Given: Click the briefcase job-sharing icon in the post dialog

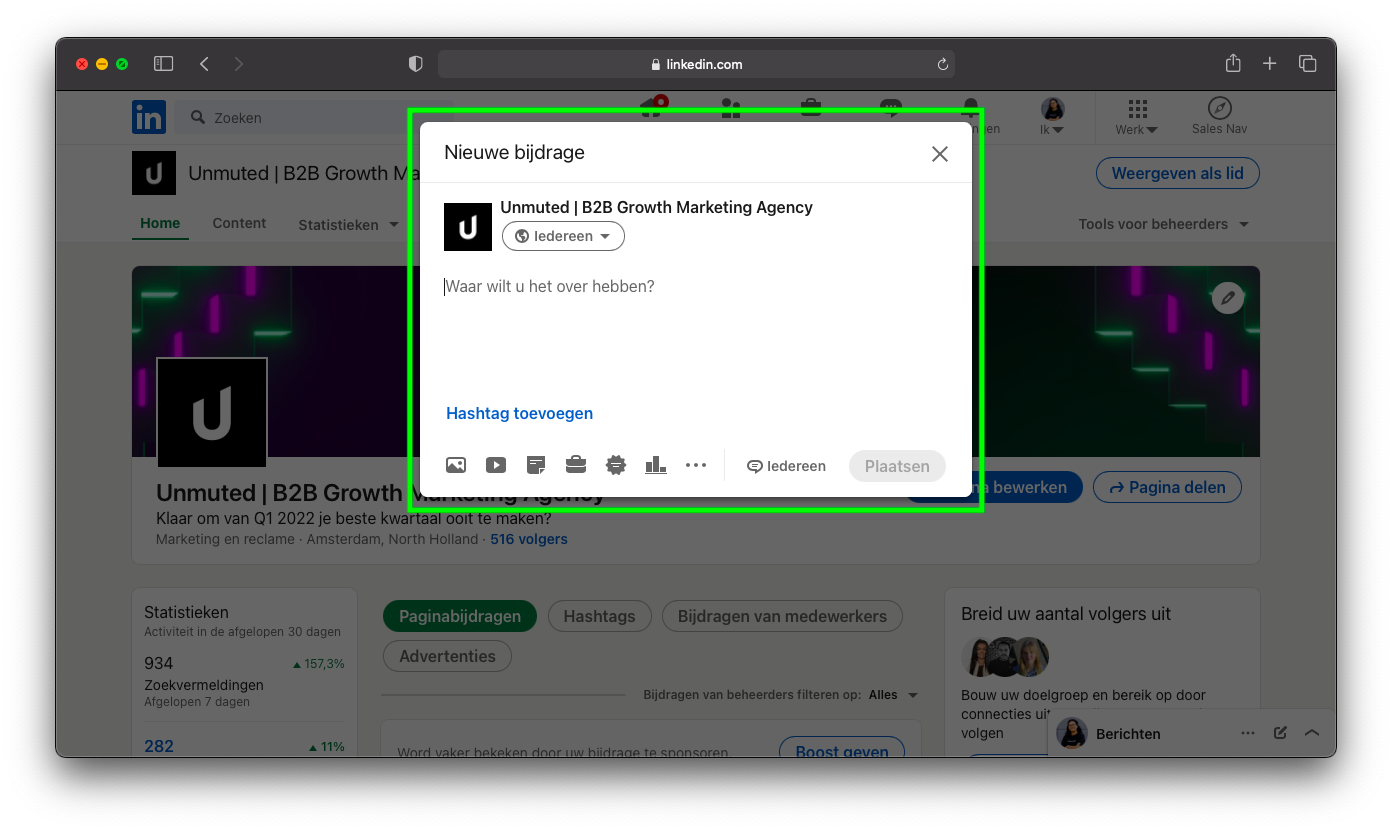Looking at the screenshot, I should point(576,465).
